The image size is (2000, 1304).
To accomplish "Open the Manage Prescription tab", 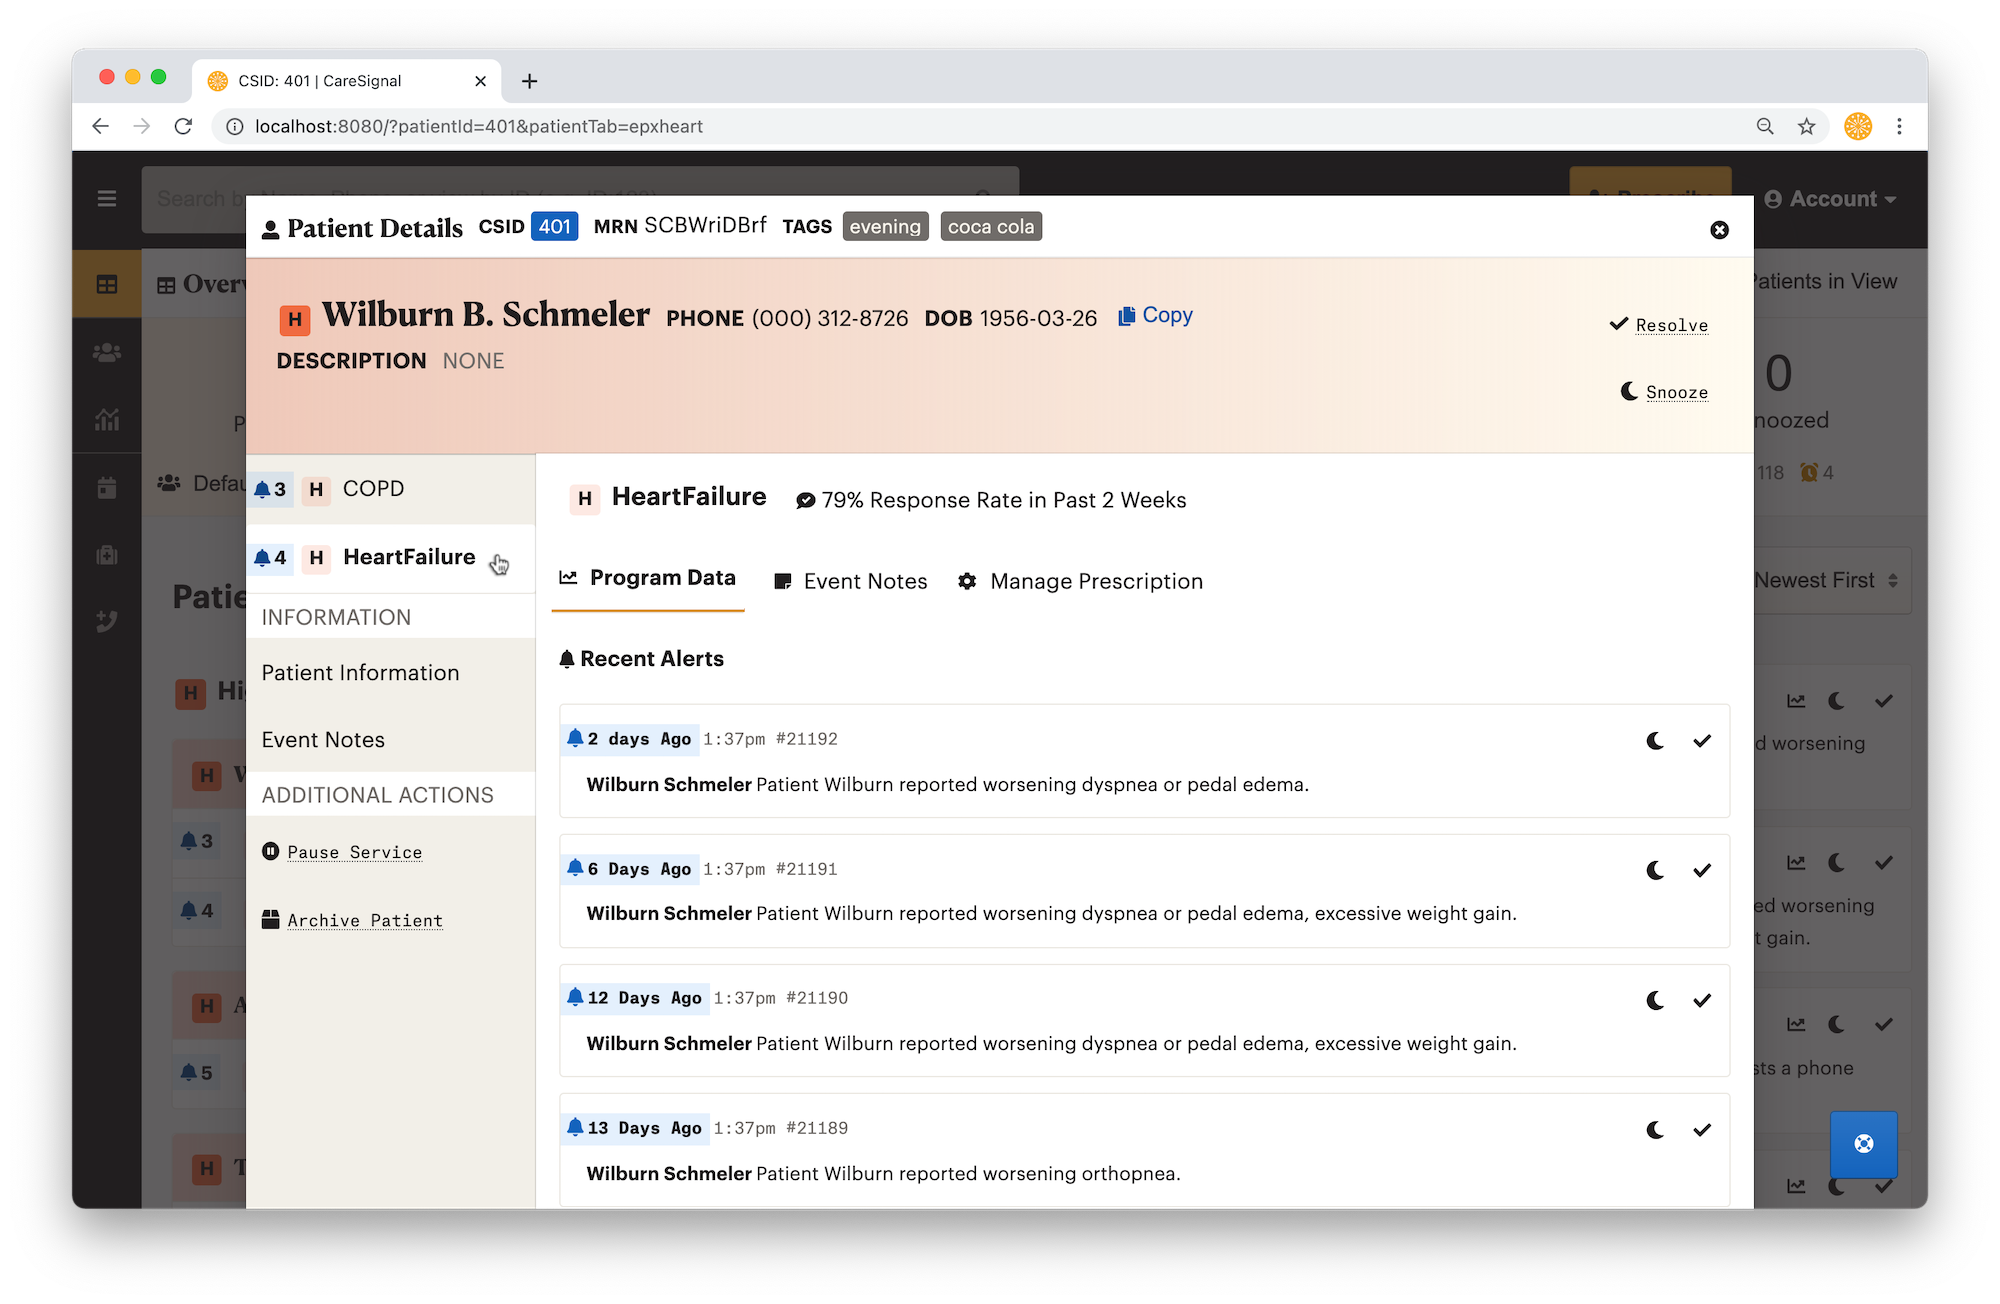I will point(1080,581).
